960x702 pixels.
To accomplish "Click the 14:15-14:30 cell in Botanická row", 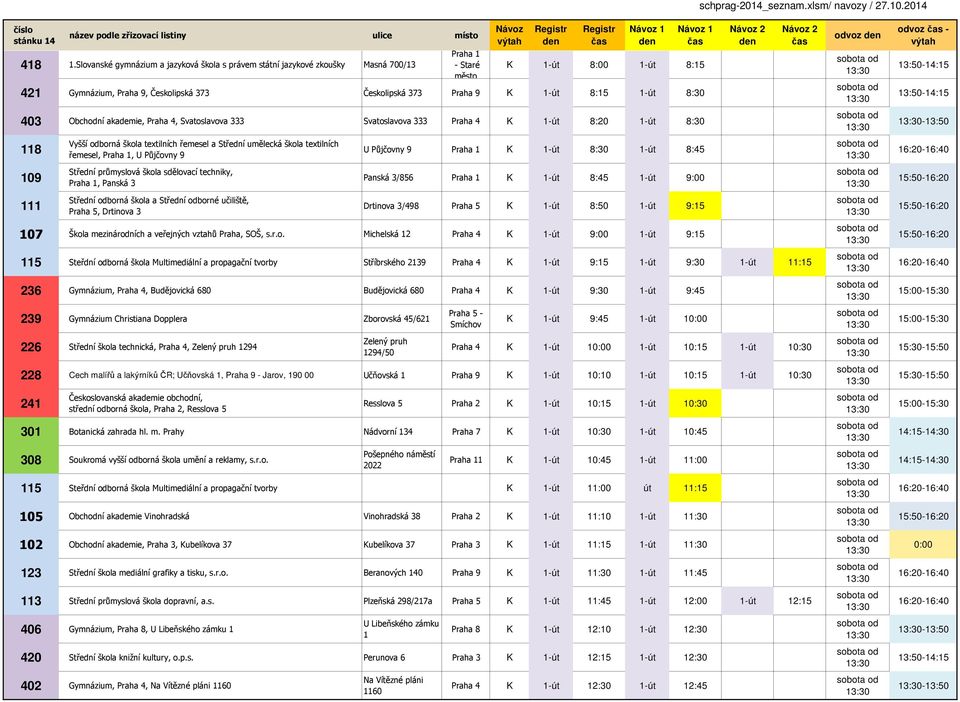I will tap(923, 431).
